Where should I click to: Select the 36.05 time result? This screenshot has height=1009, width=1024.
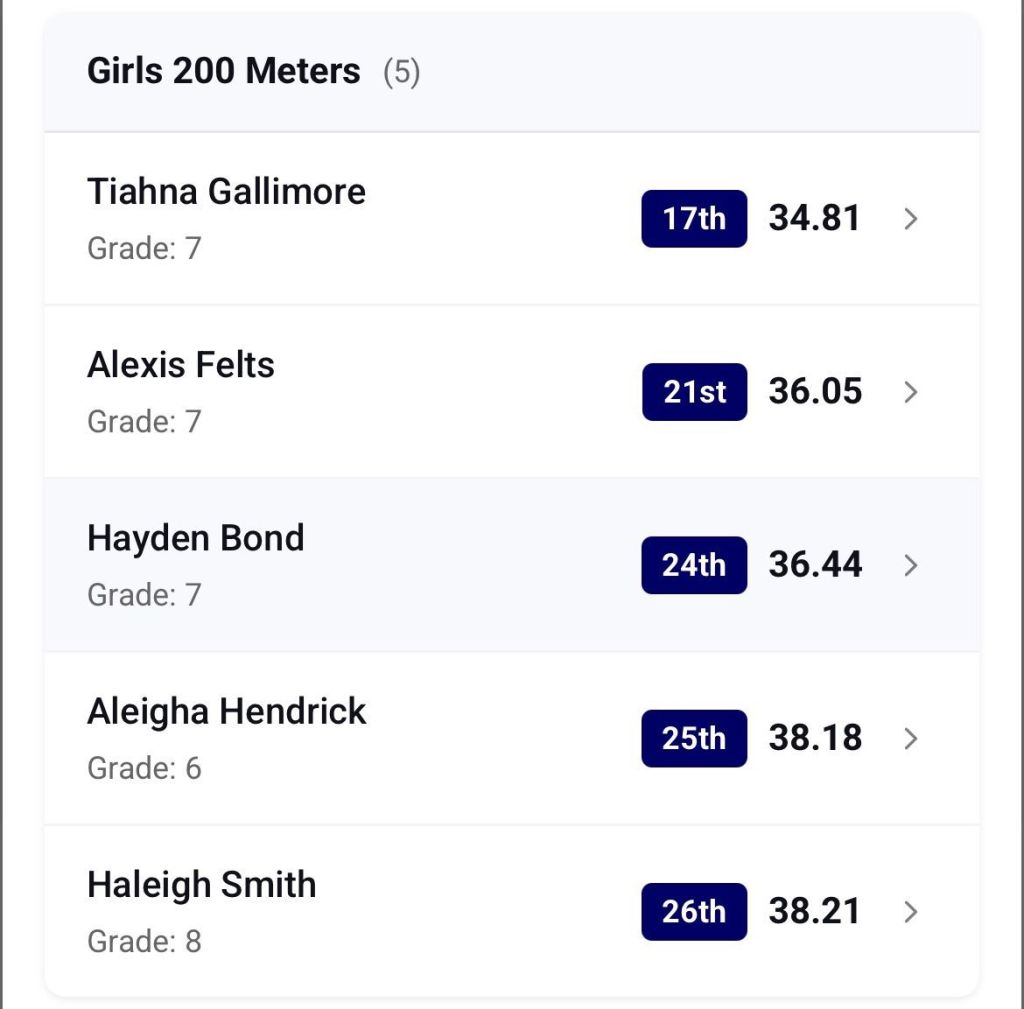[x=815, y=391]
